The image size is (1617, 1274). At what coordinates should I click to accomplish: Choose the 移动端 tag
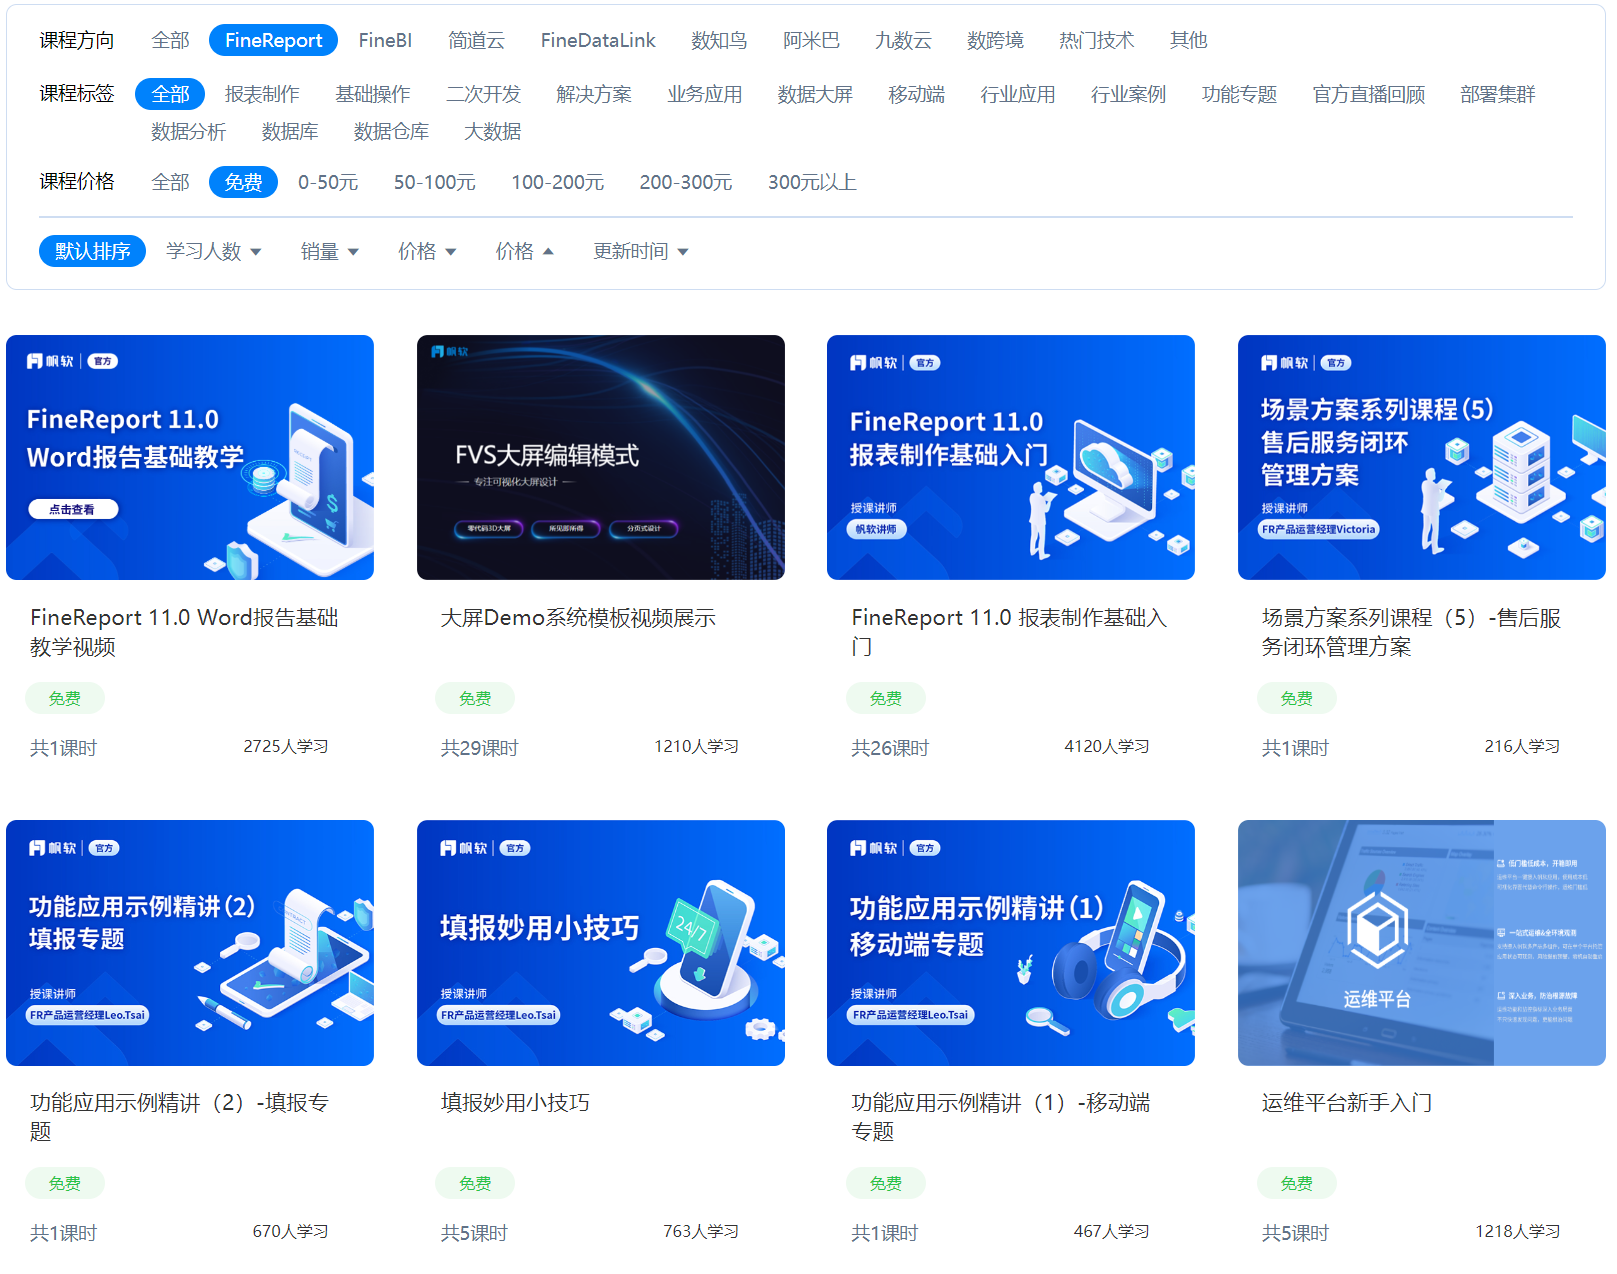916,94
